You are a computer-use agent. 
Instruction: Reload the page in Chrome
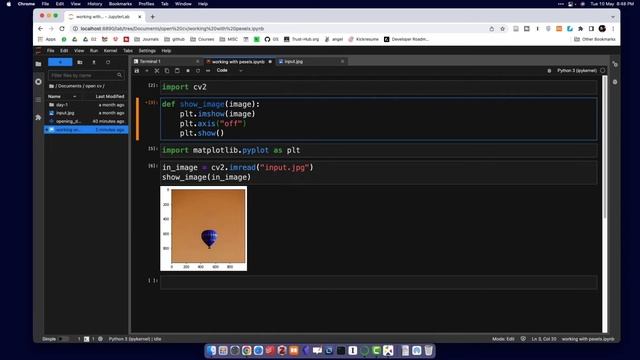point(62,29)
